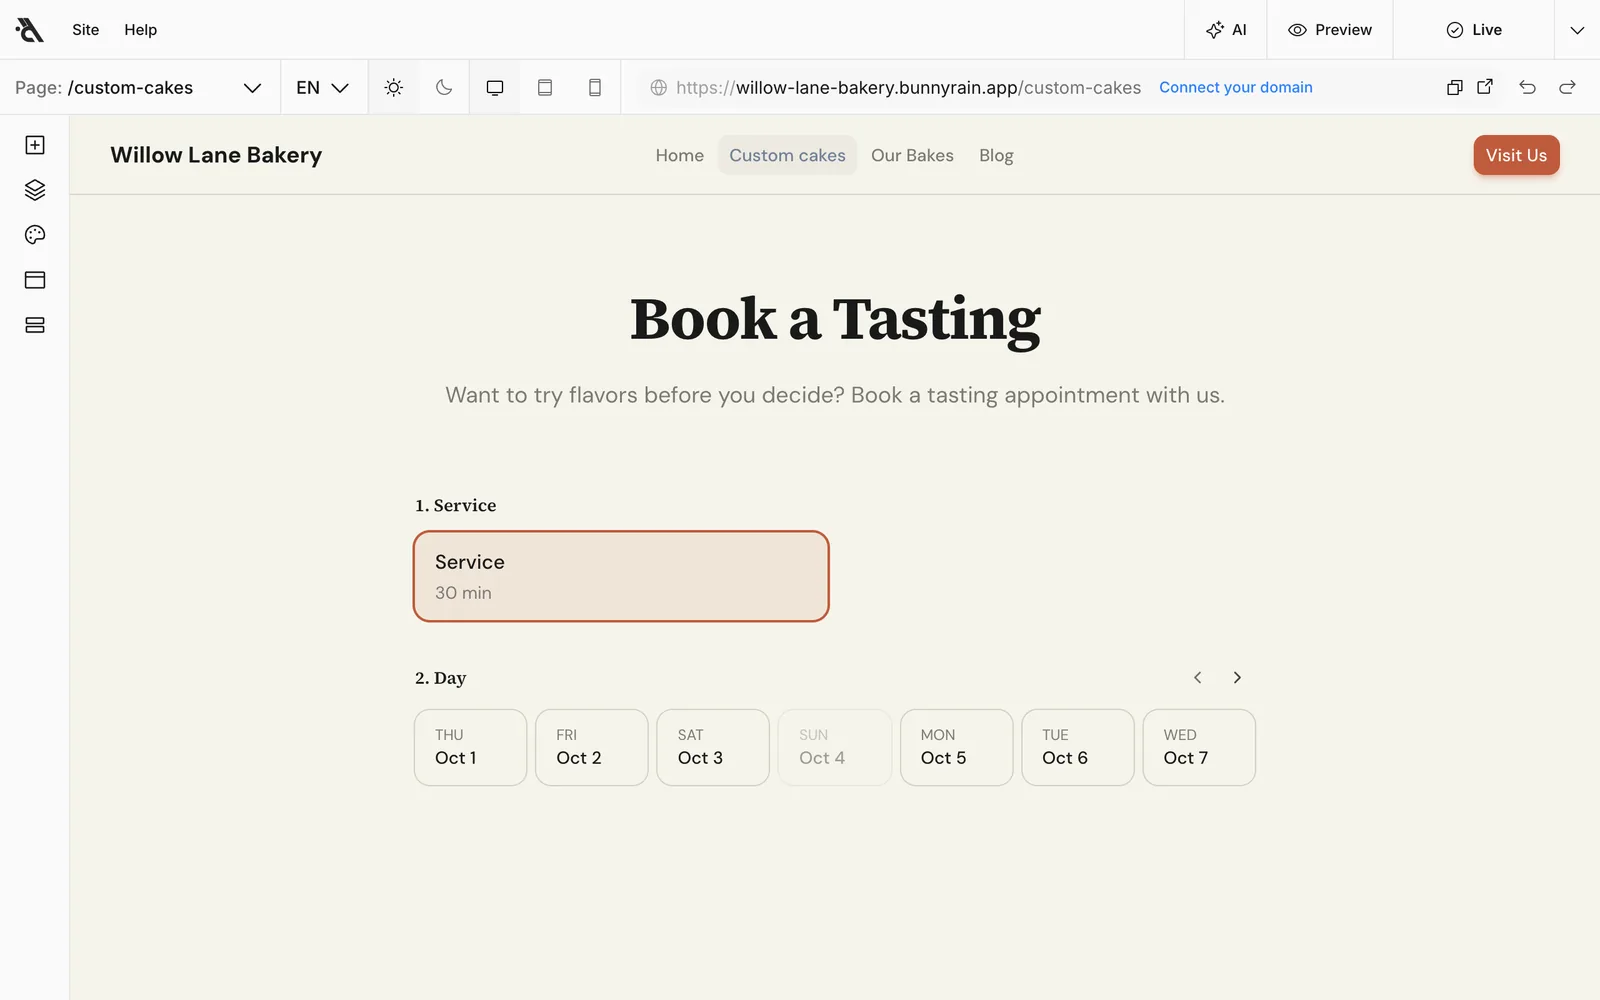Open the pages panel icon
This screenshot has width=1600, height=1000.
pos(35,280)
